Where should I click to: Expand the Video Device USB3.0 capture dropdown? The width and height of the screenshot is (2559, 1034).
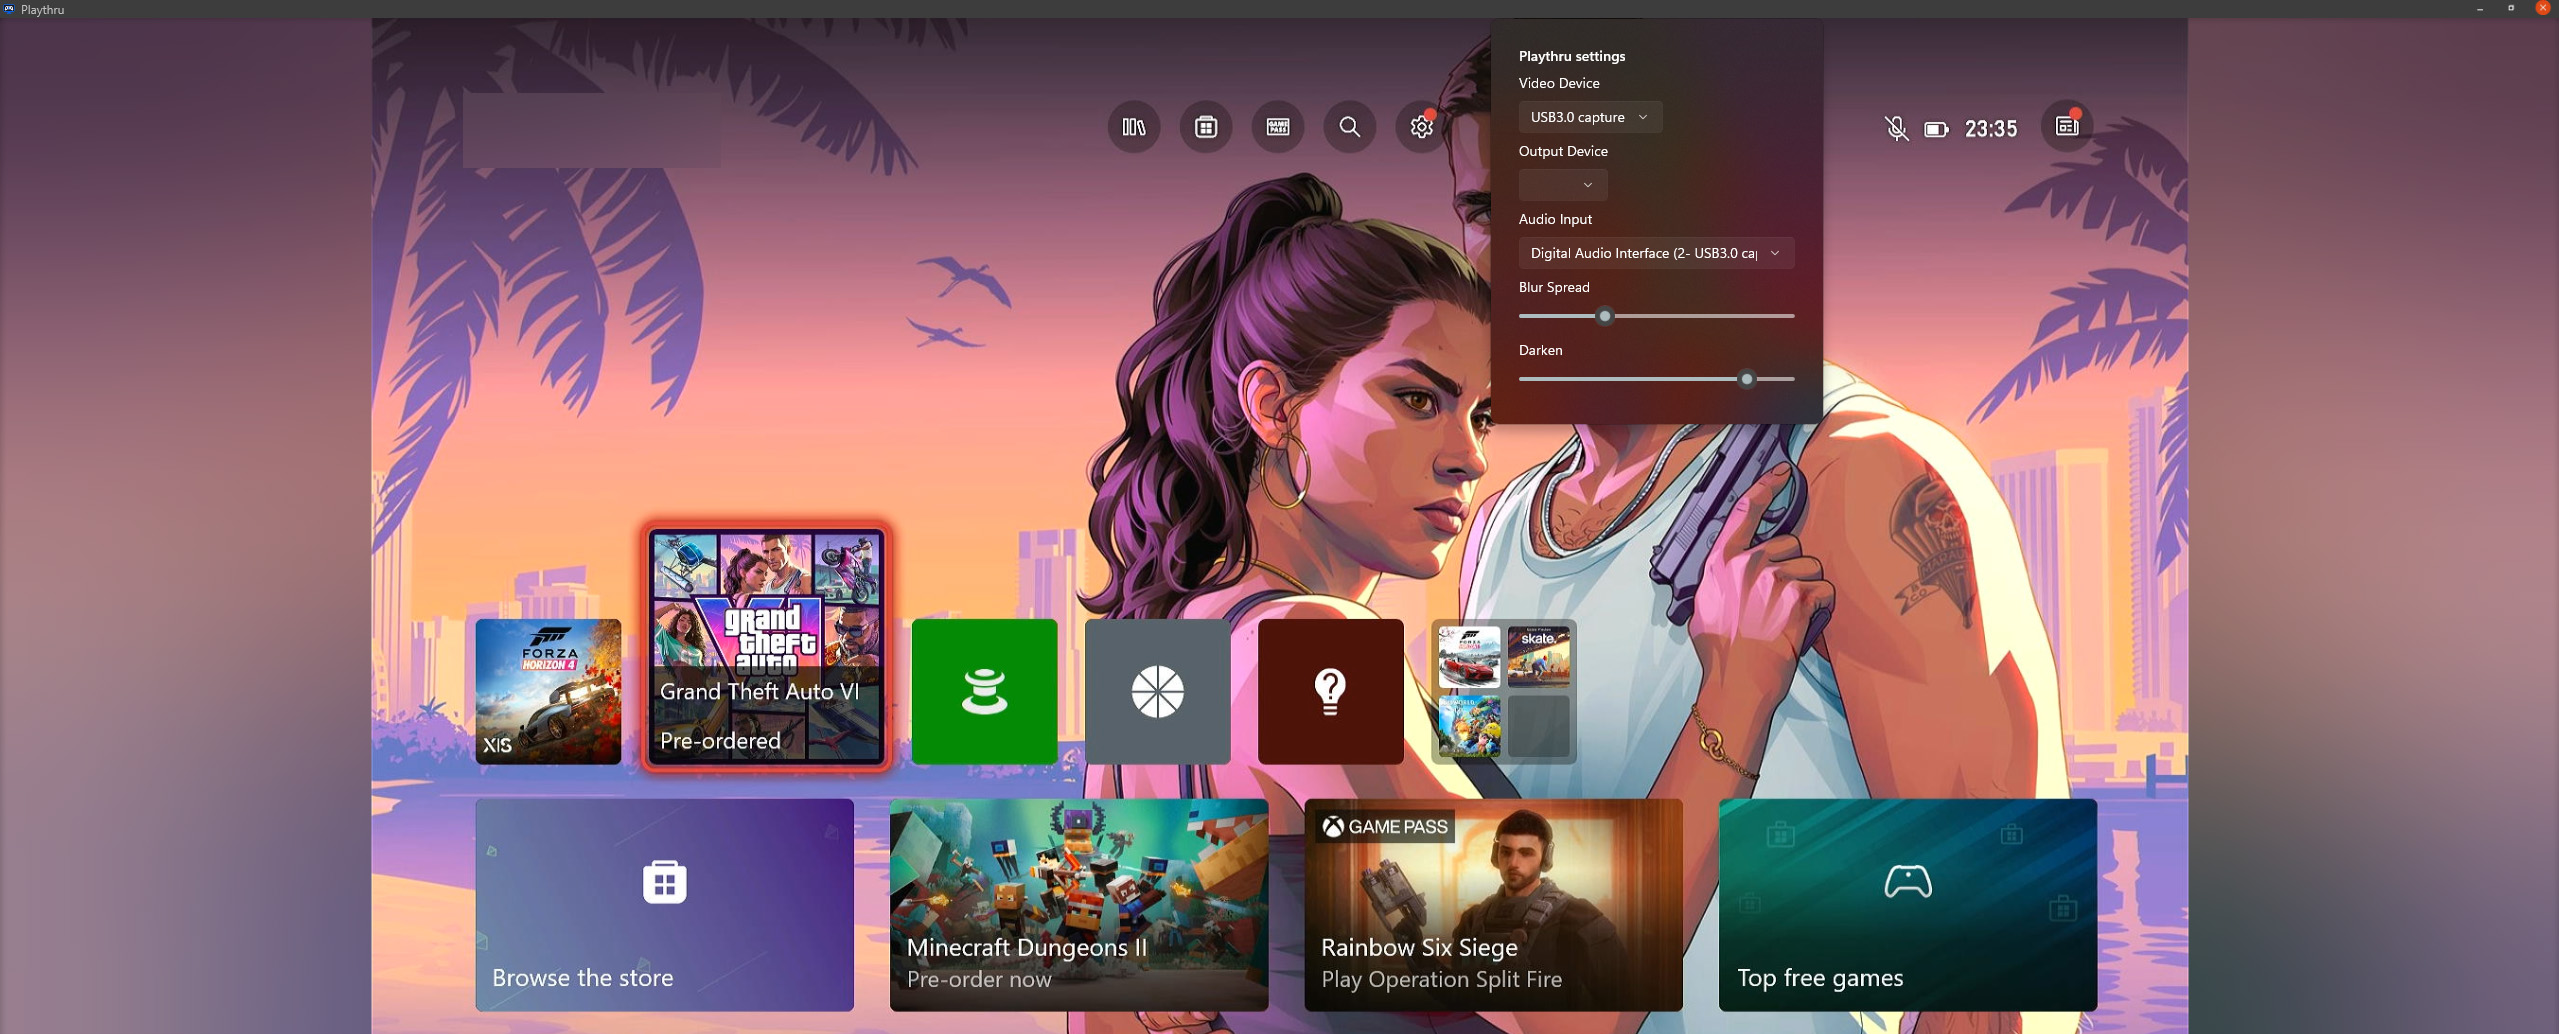[x=1590, y=117]
